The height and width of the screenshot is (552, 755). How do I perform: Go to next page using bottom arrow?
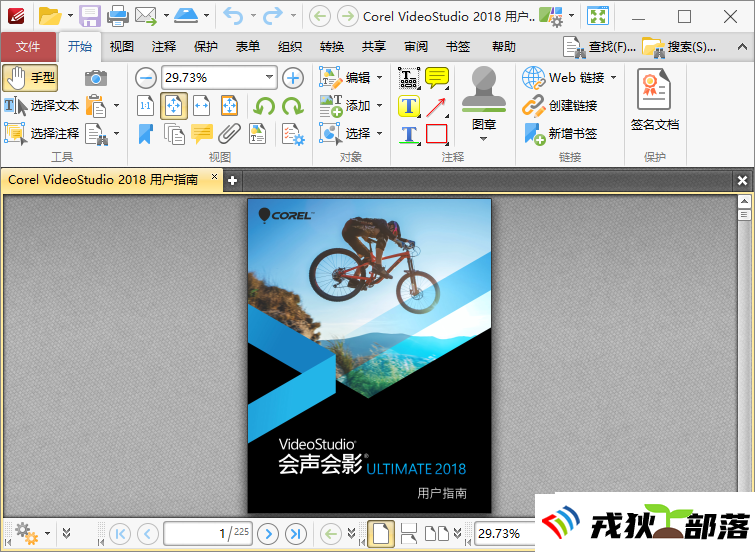point(267,533)
